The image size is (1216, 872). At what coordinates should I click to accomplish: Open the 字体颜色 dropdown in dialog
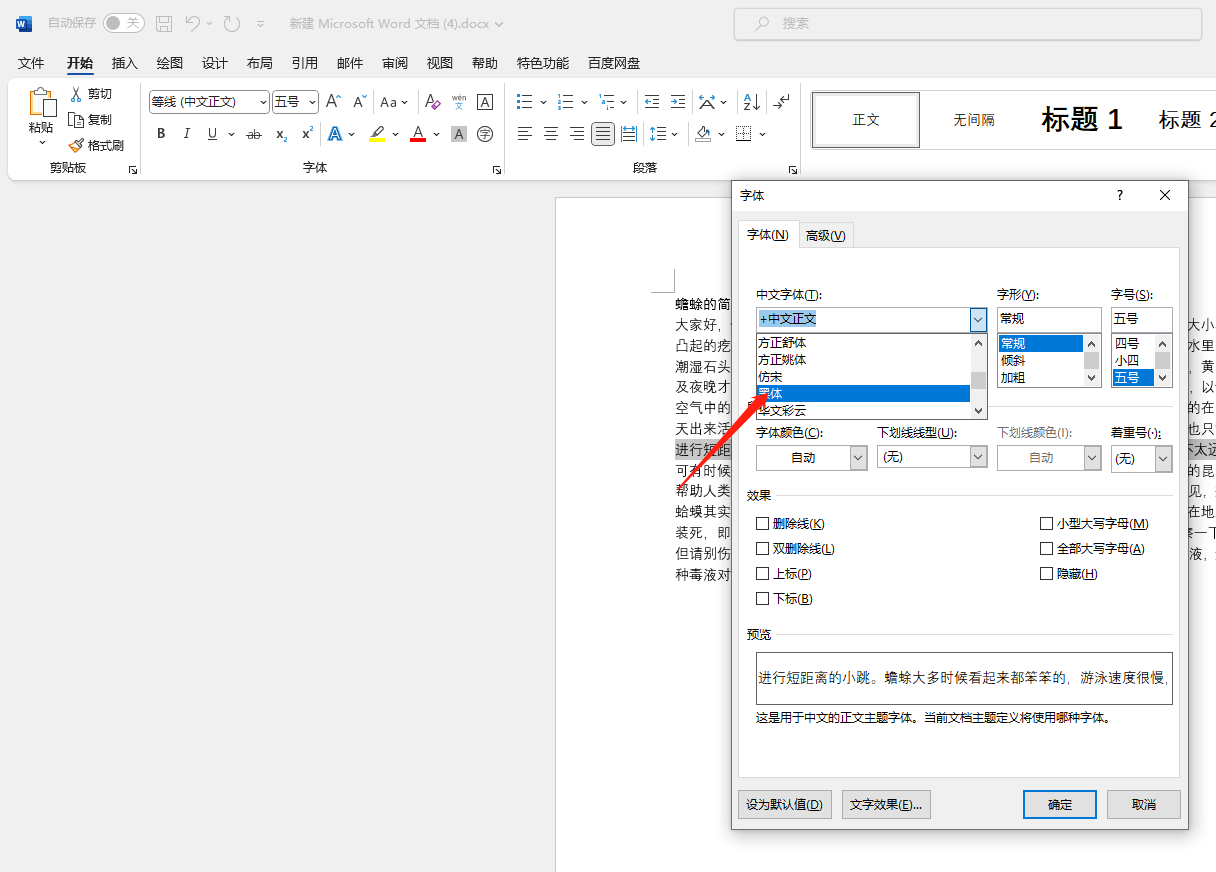click(857, 457)
